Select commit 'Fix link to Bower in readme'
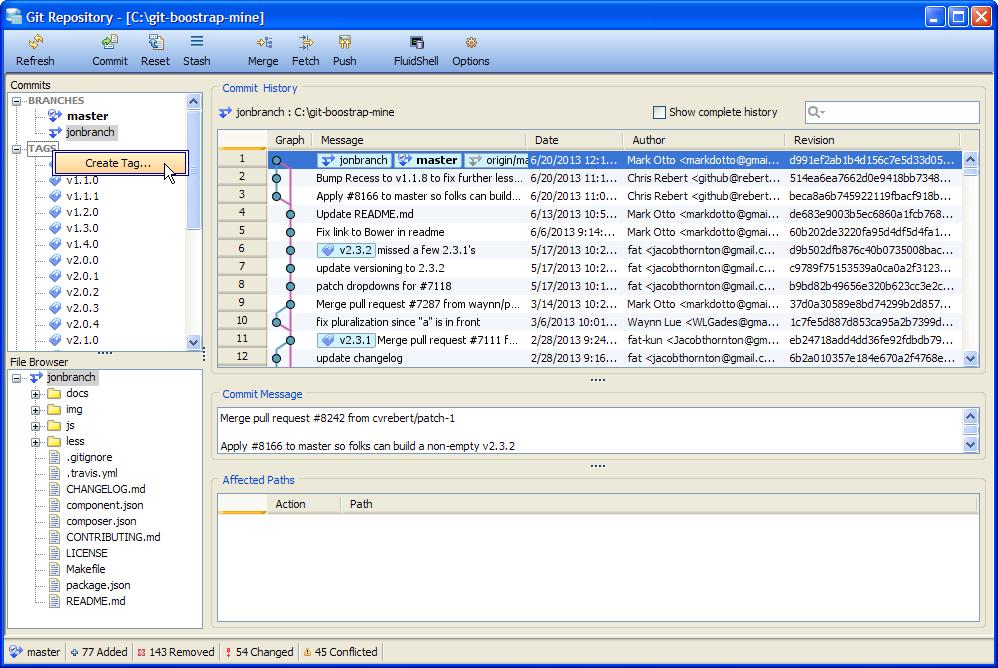The image size is (998, 668). pyautogui.click(x=589, y=232)
